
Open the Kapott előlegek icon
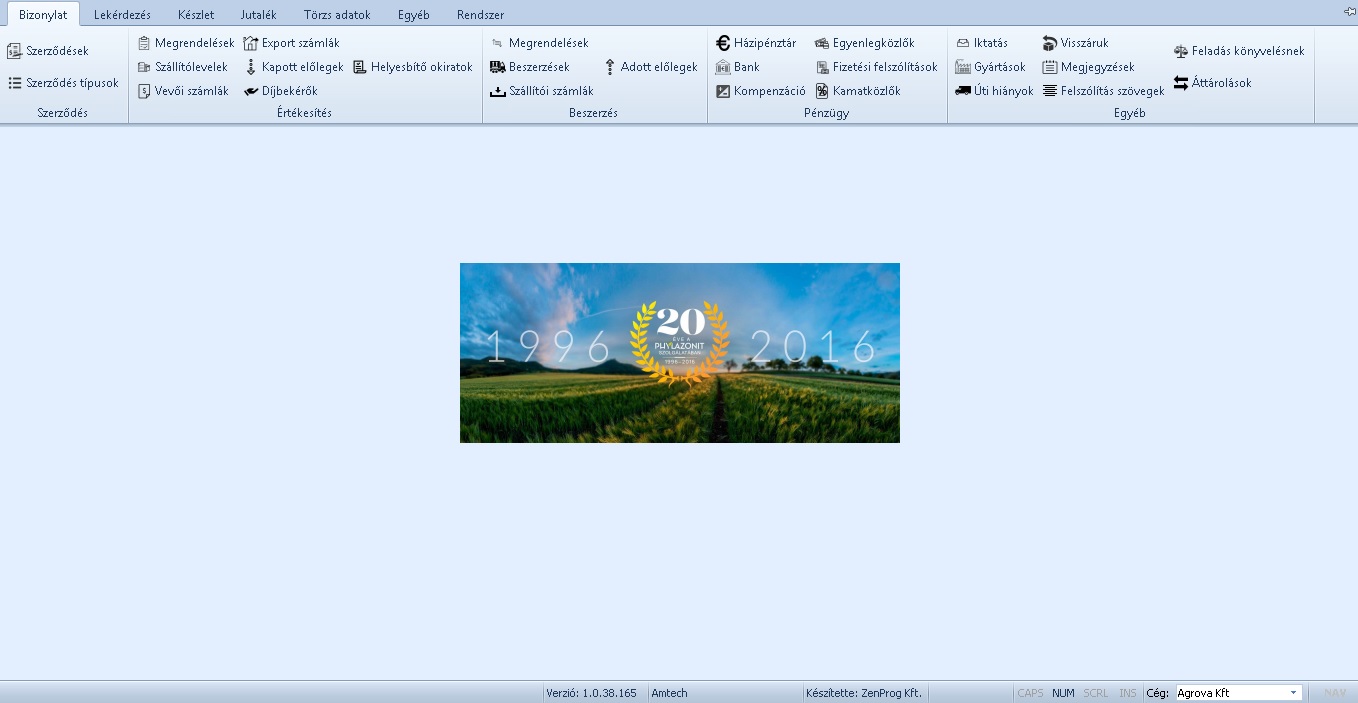coord(251,67)
